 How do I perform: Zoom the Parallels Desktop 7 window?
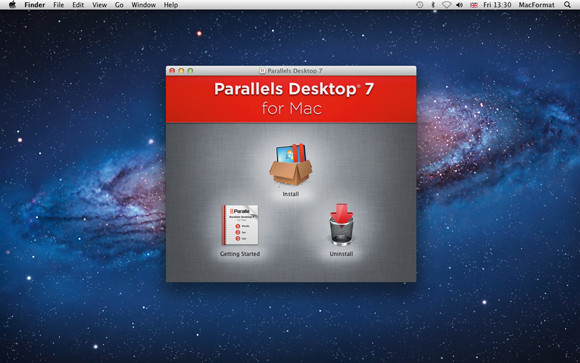(x=190, y=70)
